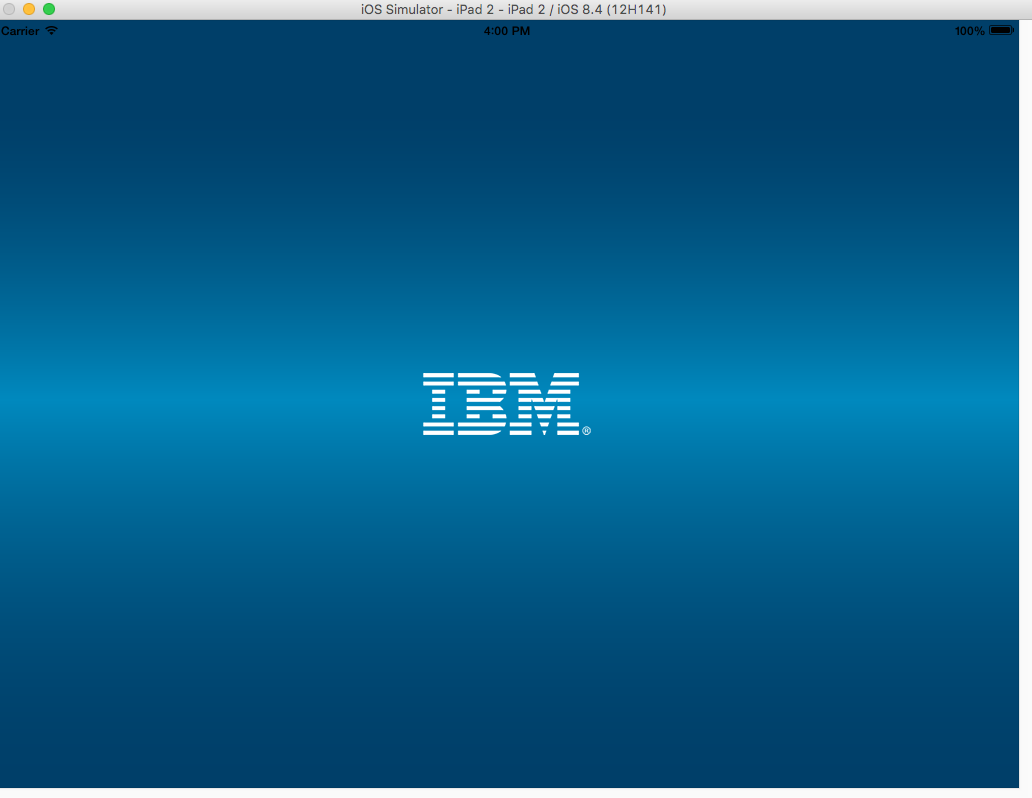Screen dimensions: 1032x798
Task: Click the Carrier label in the status bar
Action: click(20, 31)
